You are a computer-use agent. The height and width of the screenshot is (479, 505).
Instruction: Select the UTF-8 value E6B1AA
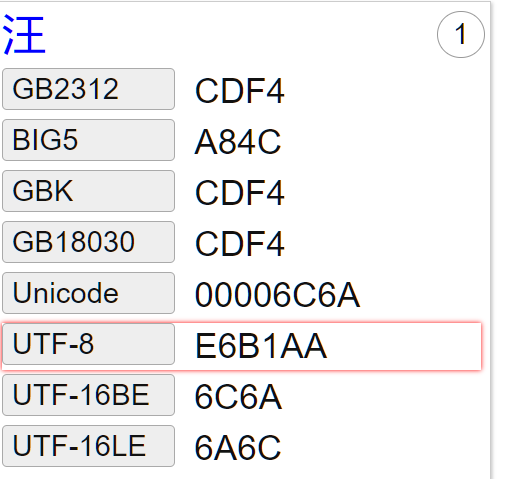pyautogui.click(x=261, y=346)
